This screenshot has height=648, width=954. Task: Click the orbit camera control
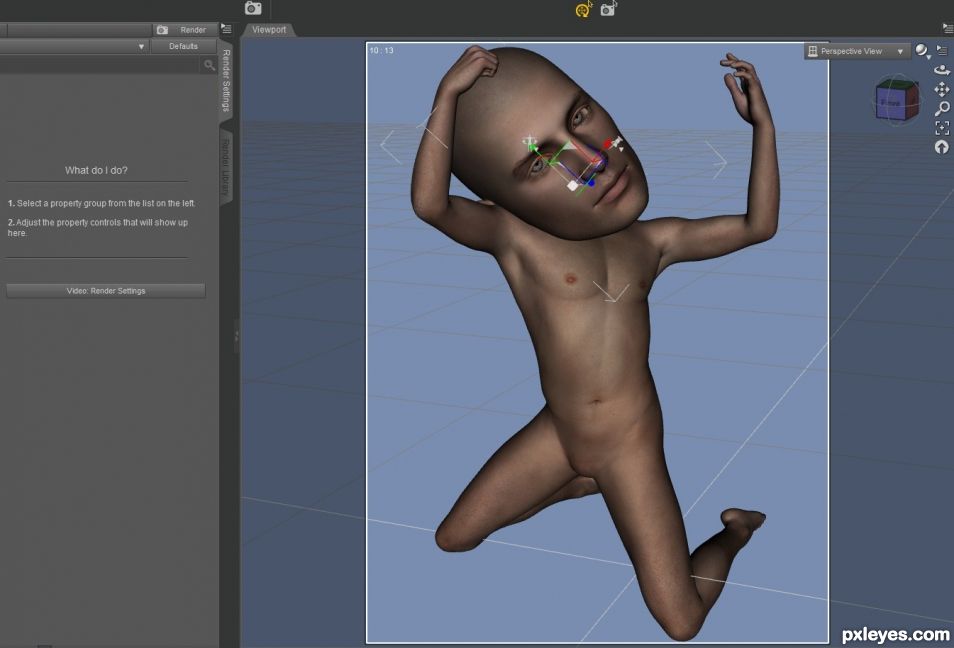(942, 71)
